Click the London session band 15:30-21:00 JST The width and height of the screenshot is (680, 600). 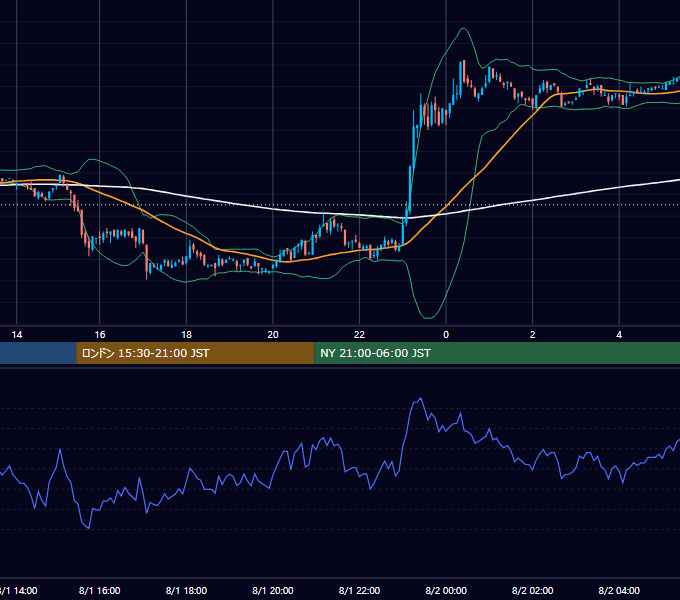tap(195, 353)
